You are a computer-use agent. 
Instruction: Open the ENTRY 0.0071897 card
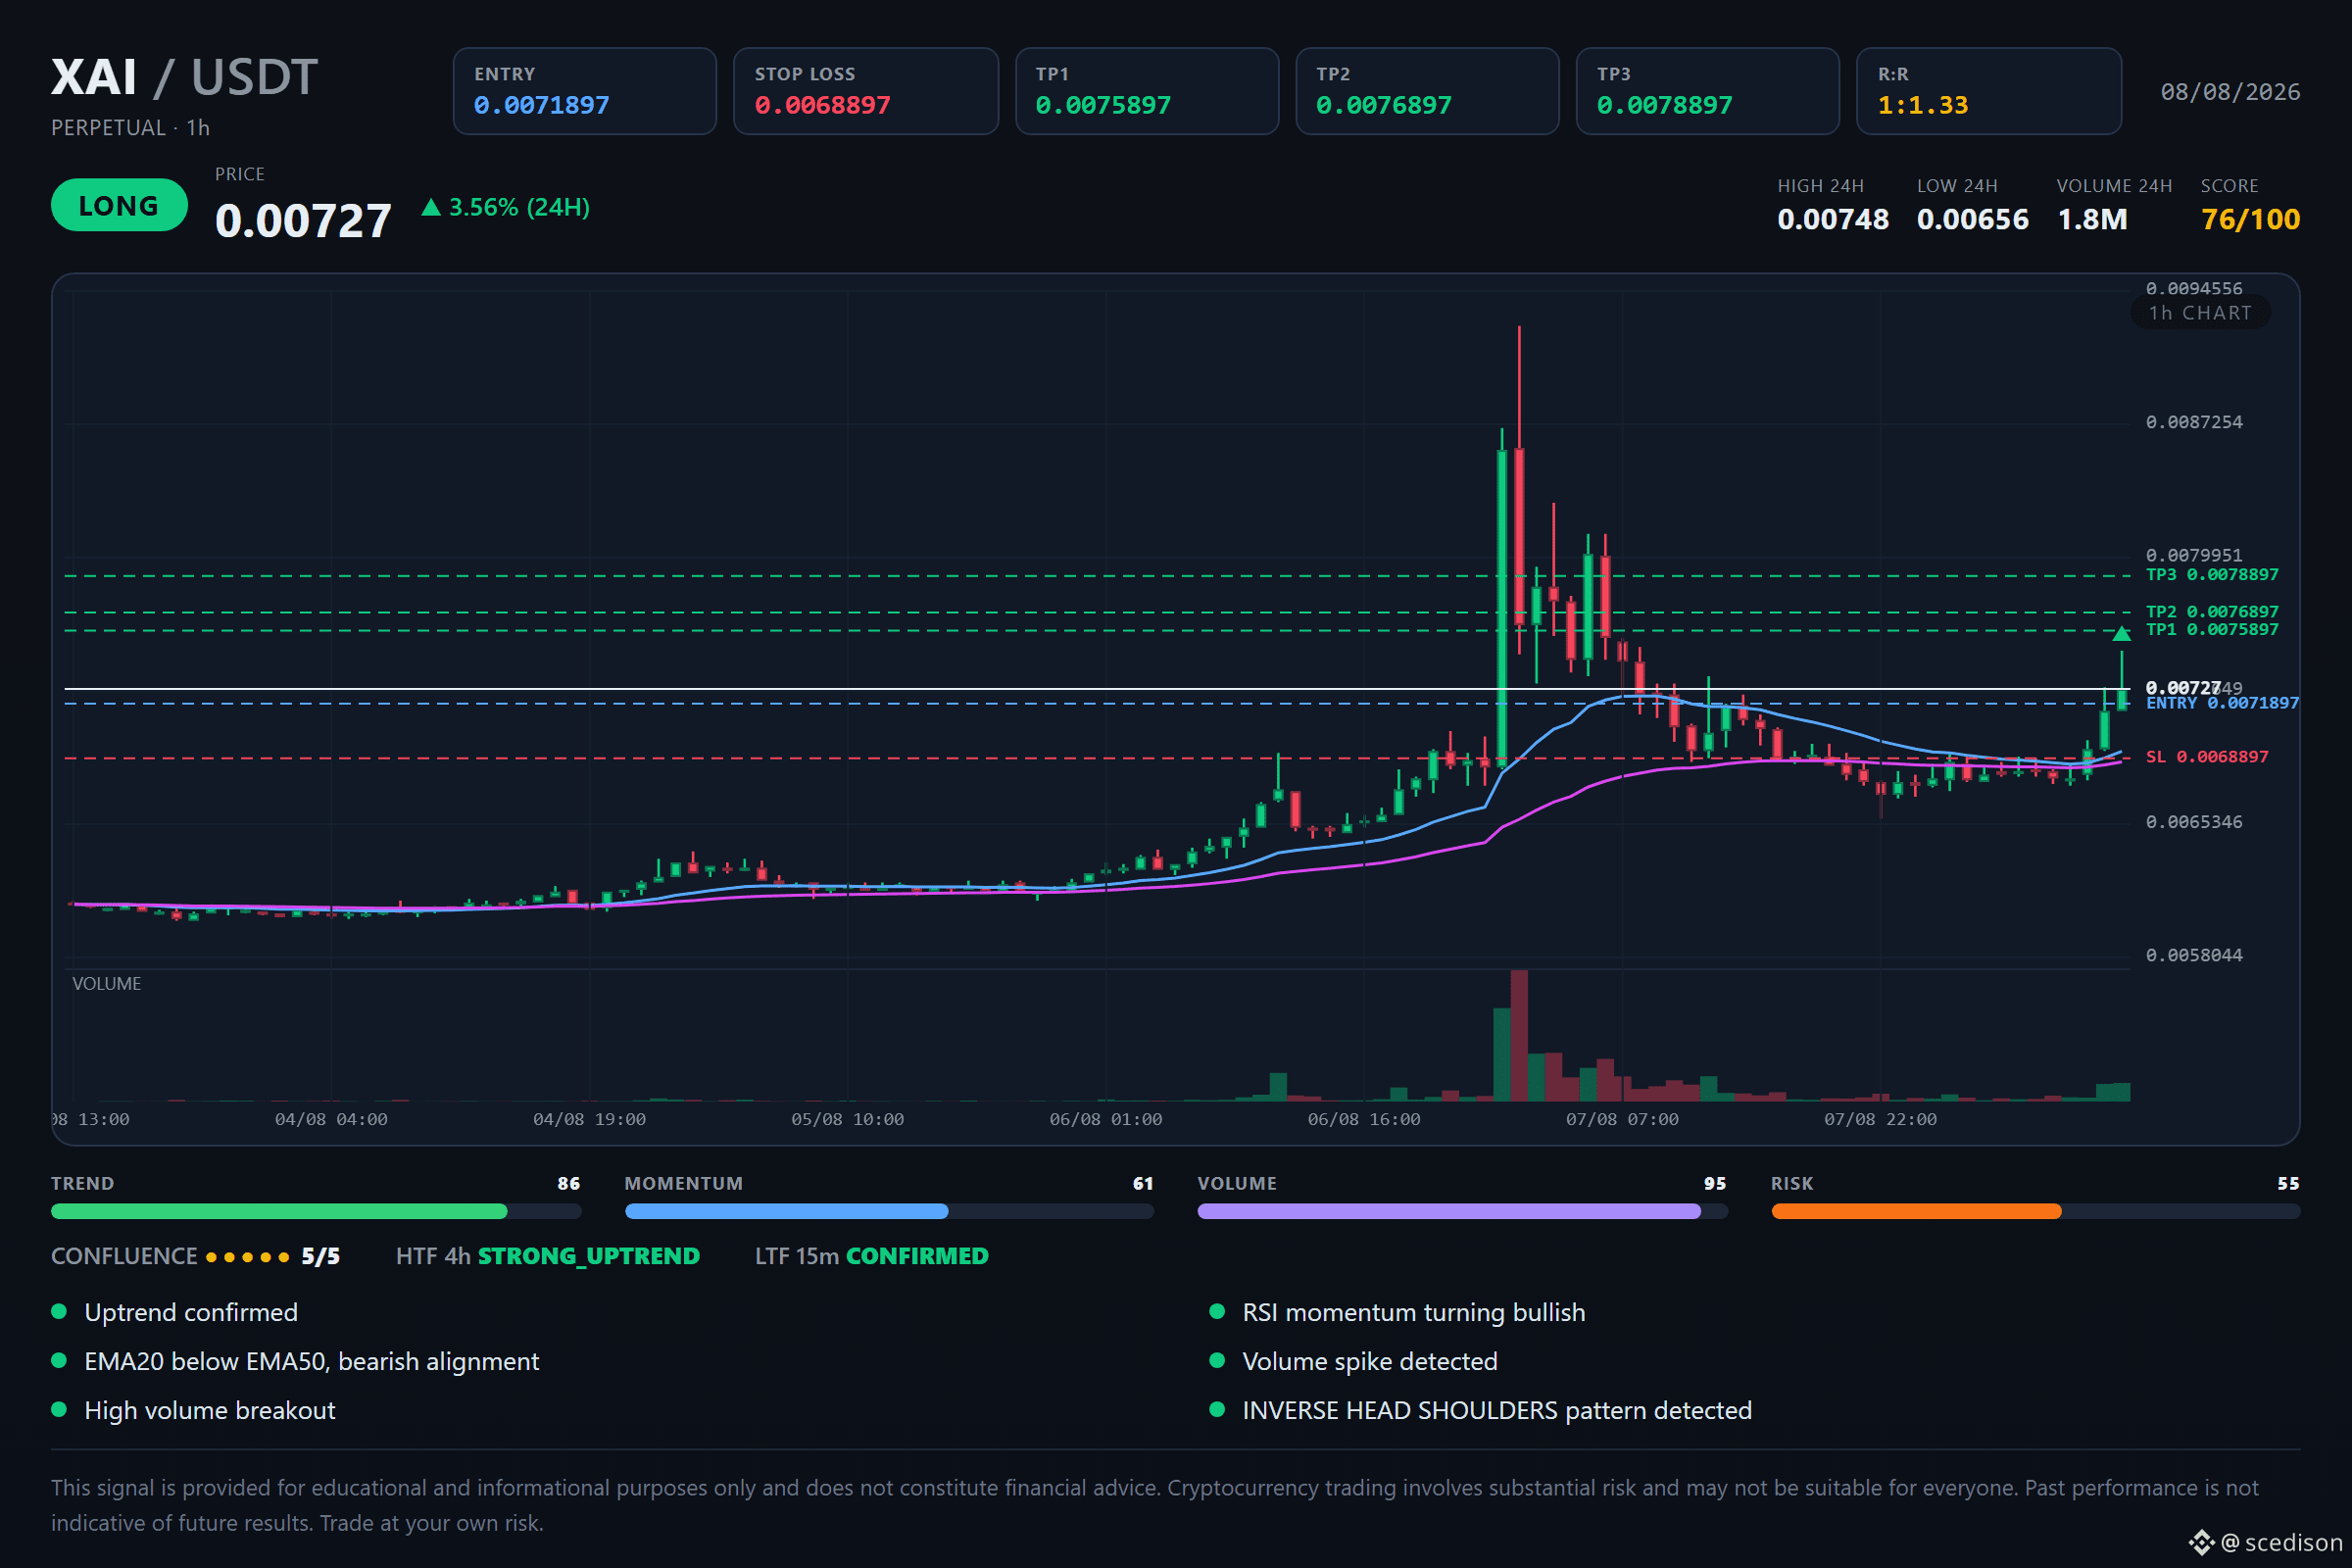click(585, 91)
